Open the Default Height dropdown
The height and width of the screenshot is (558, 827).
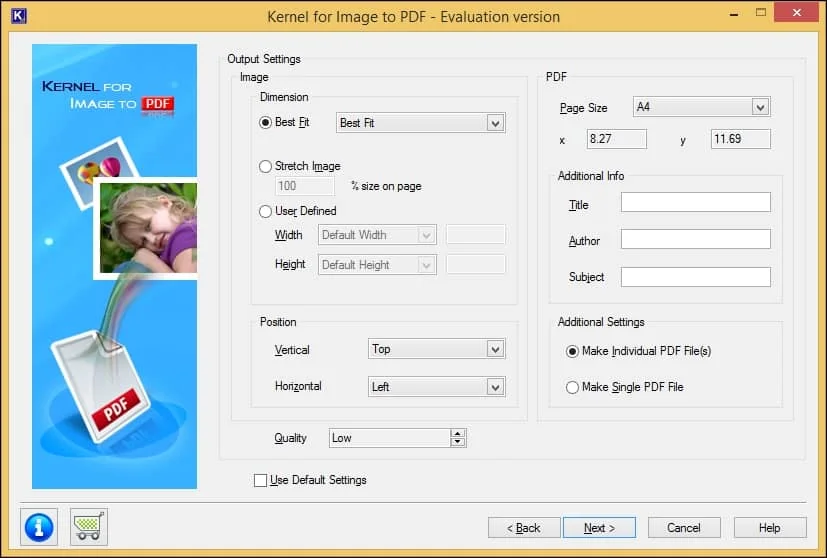point(377,265)
